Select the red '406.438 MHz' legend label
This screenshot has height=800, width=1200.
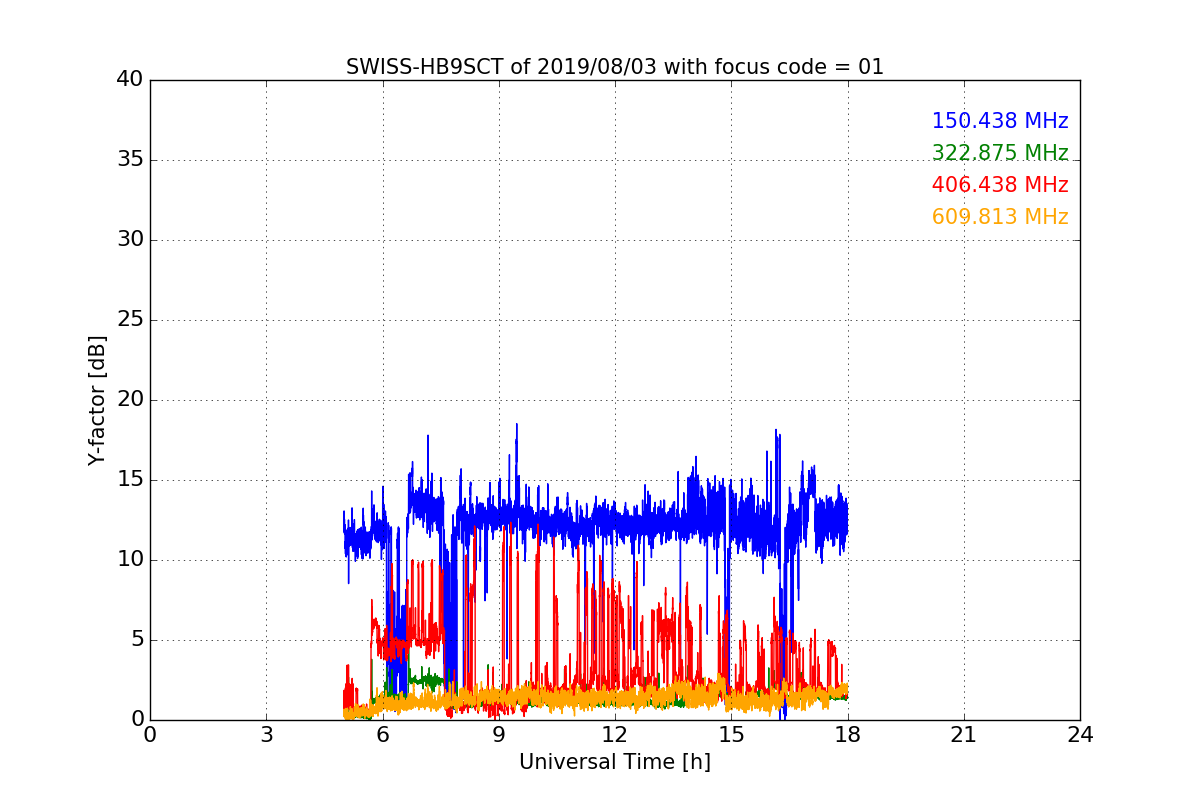coord(1000,185)
